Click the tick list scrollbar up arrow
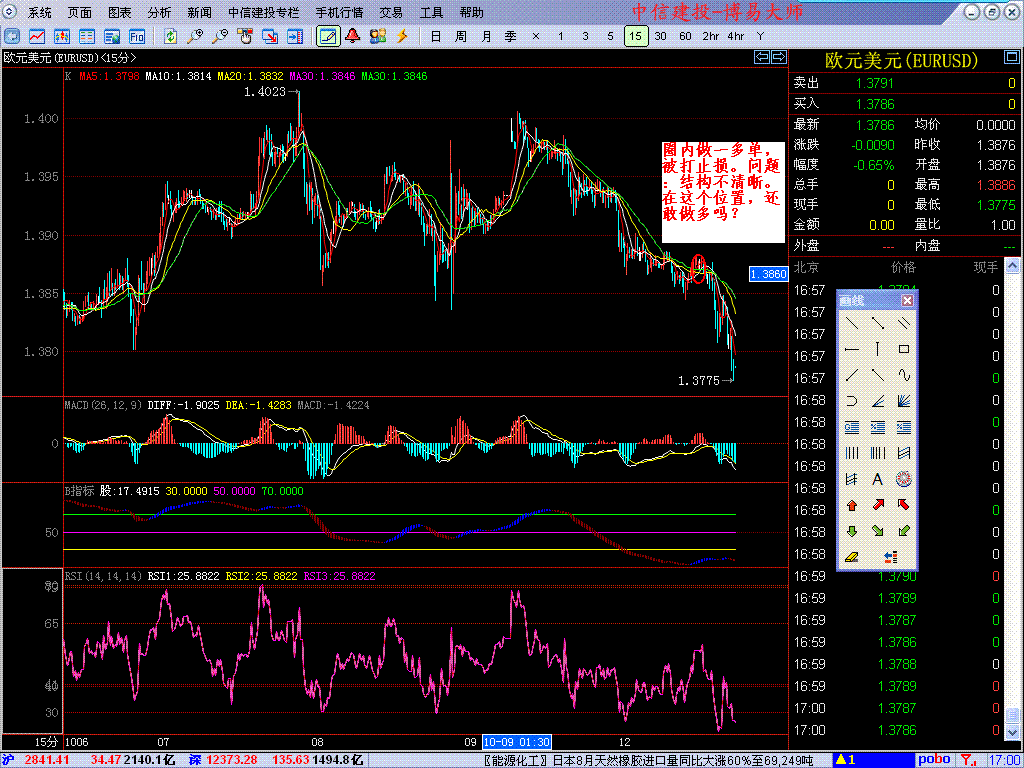The width and height of the screenshot is (1024, 768). click(1012, 266)
